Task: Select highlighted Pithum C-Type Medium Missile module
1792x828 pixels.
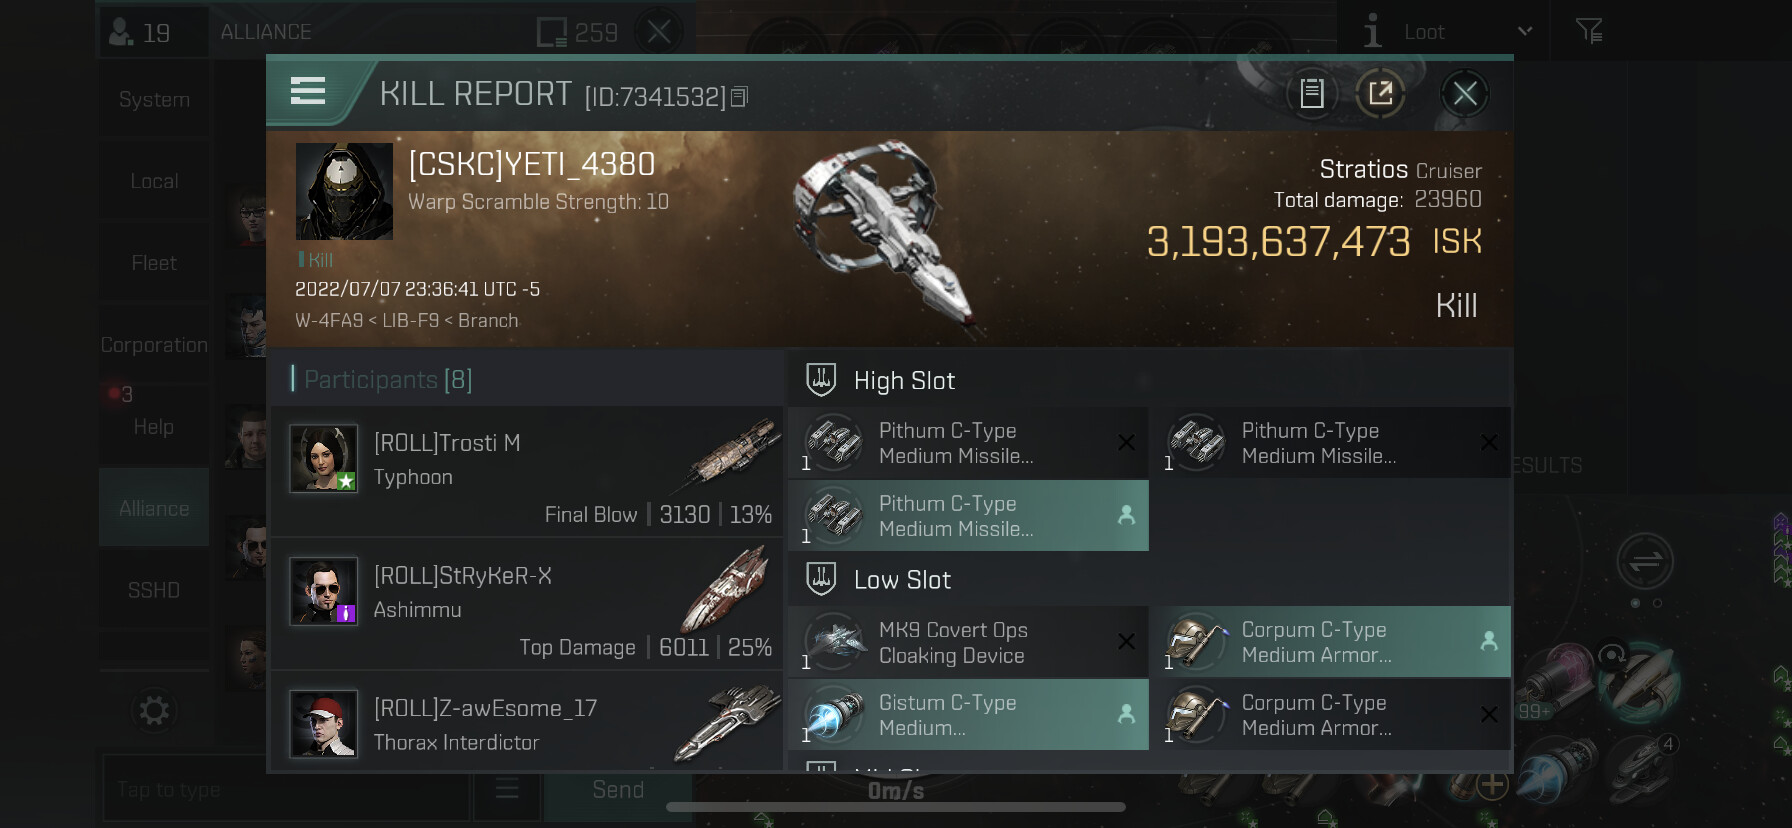Action: tap(968, 516)
